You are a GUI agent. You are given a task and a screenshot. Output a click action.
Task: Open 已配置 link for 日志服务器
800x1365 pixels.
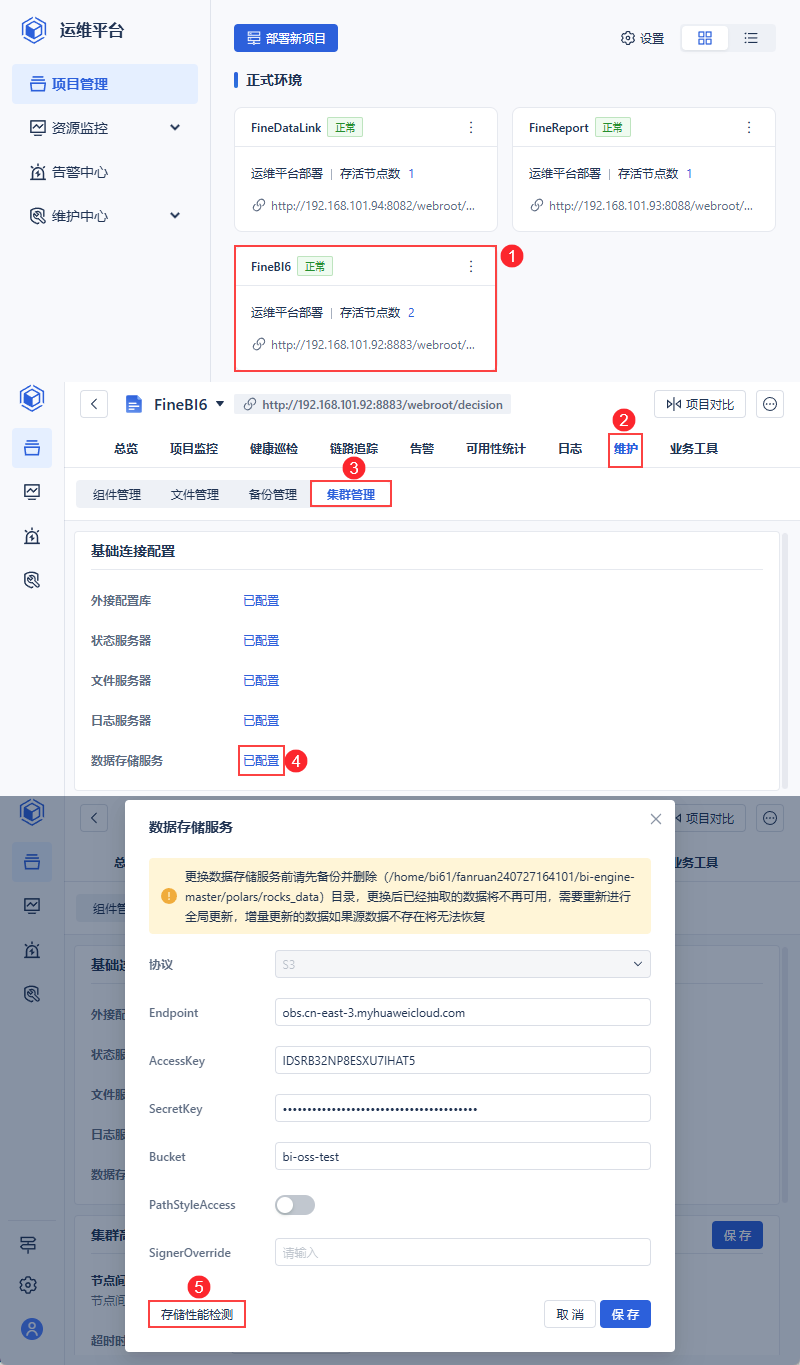pos(261,721)
